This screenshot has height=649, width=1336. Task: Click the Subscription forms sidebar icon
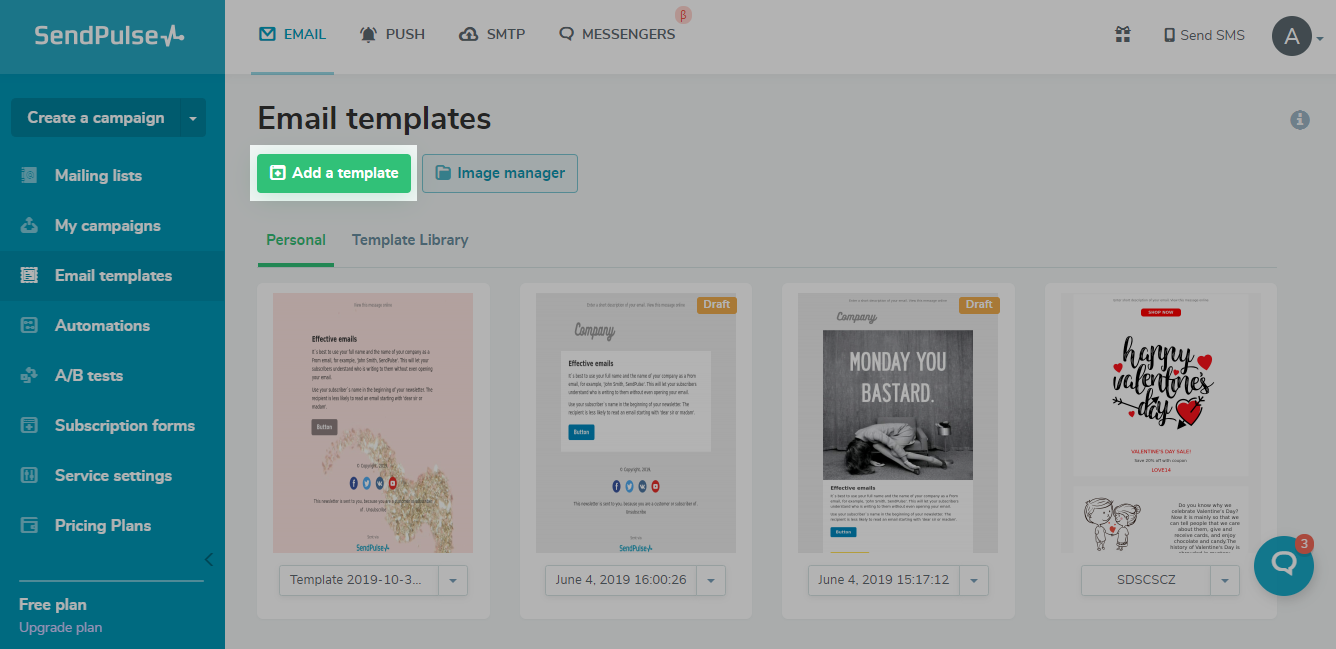coord(30,426)
